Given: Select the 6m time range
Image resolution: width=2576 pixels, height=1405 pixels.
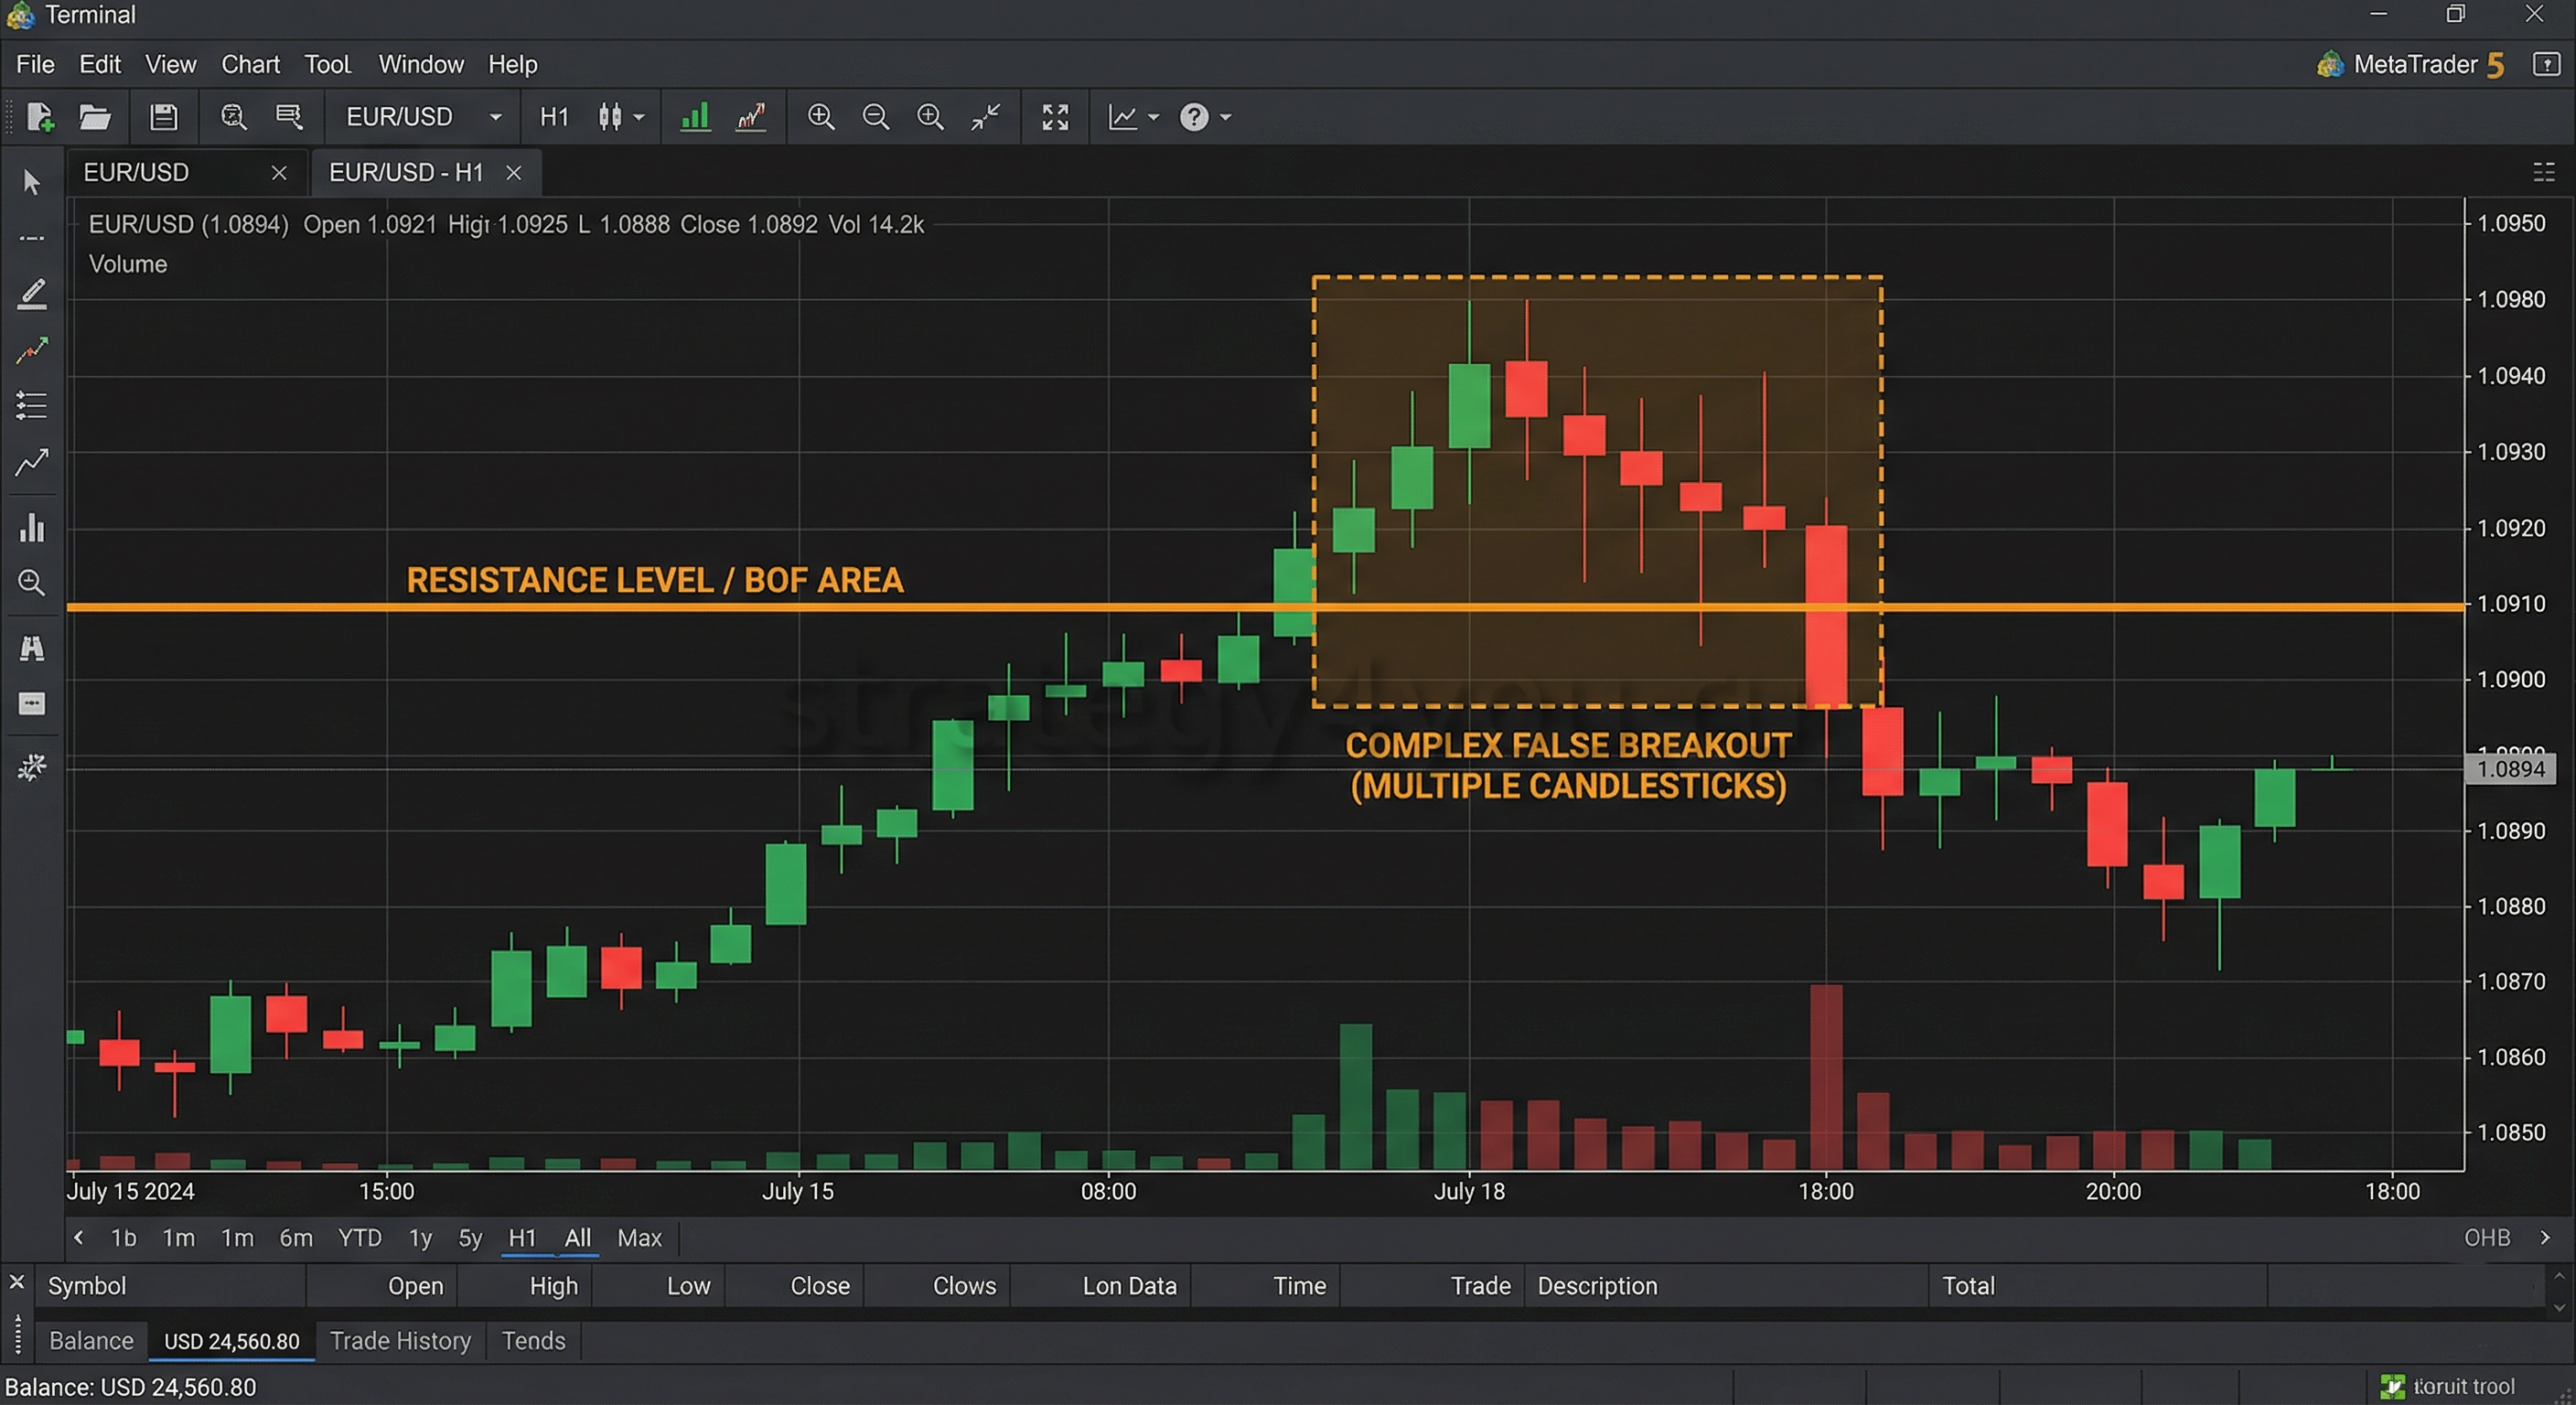Looking at the screenshot, I should [x=295, y=1237].
